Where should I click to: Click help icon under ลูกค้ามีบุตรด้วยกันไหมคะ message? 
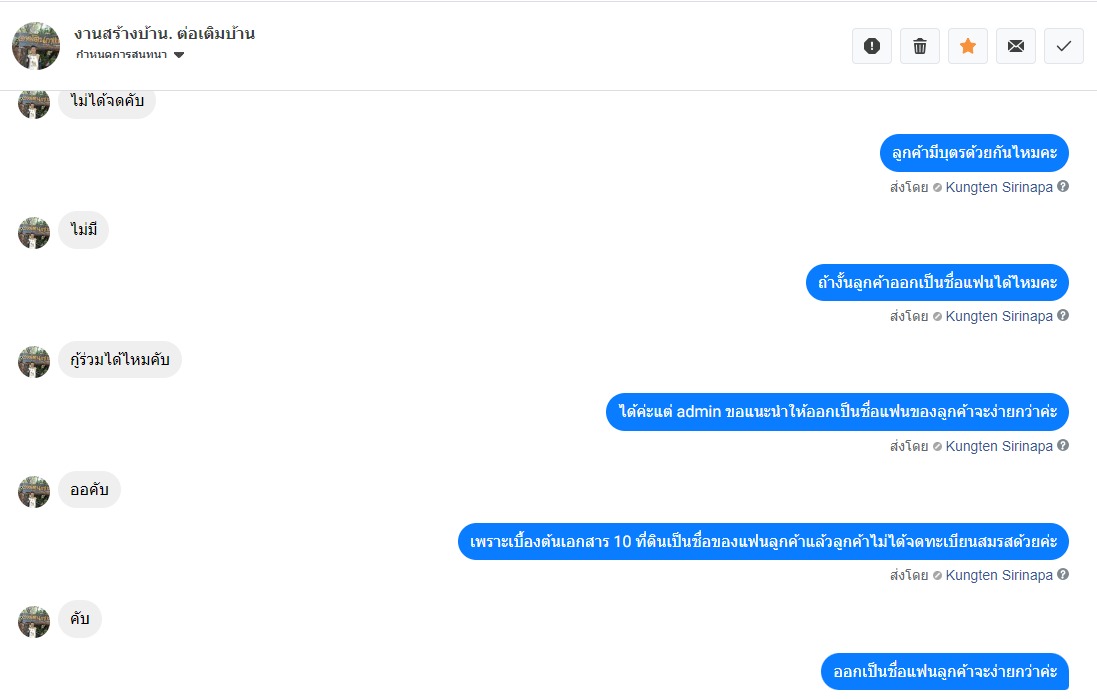(1063, 186)
